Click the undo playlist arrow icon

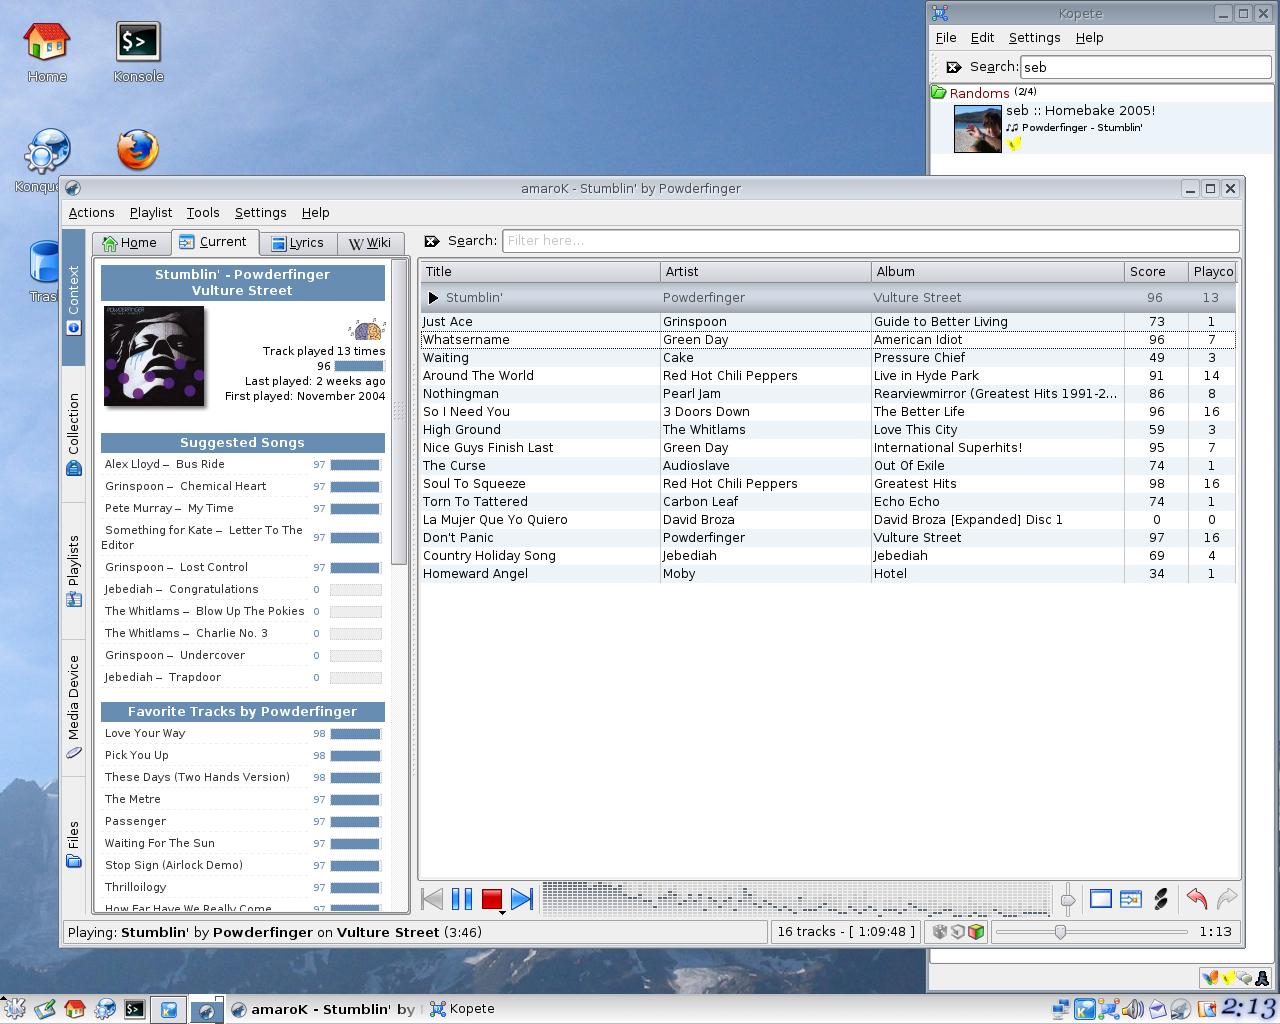tap(1196, 899)
